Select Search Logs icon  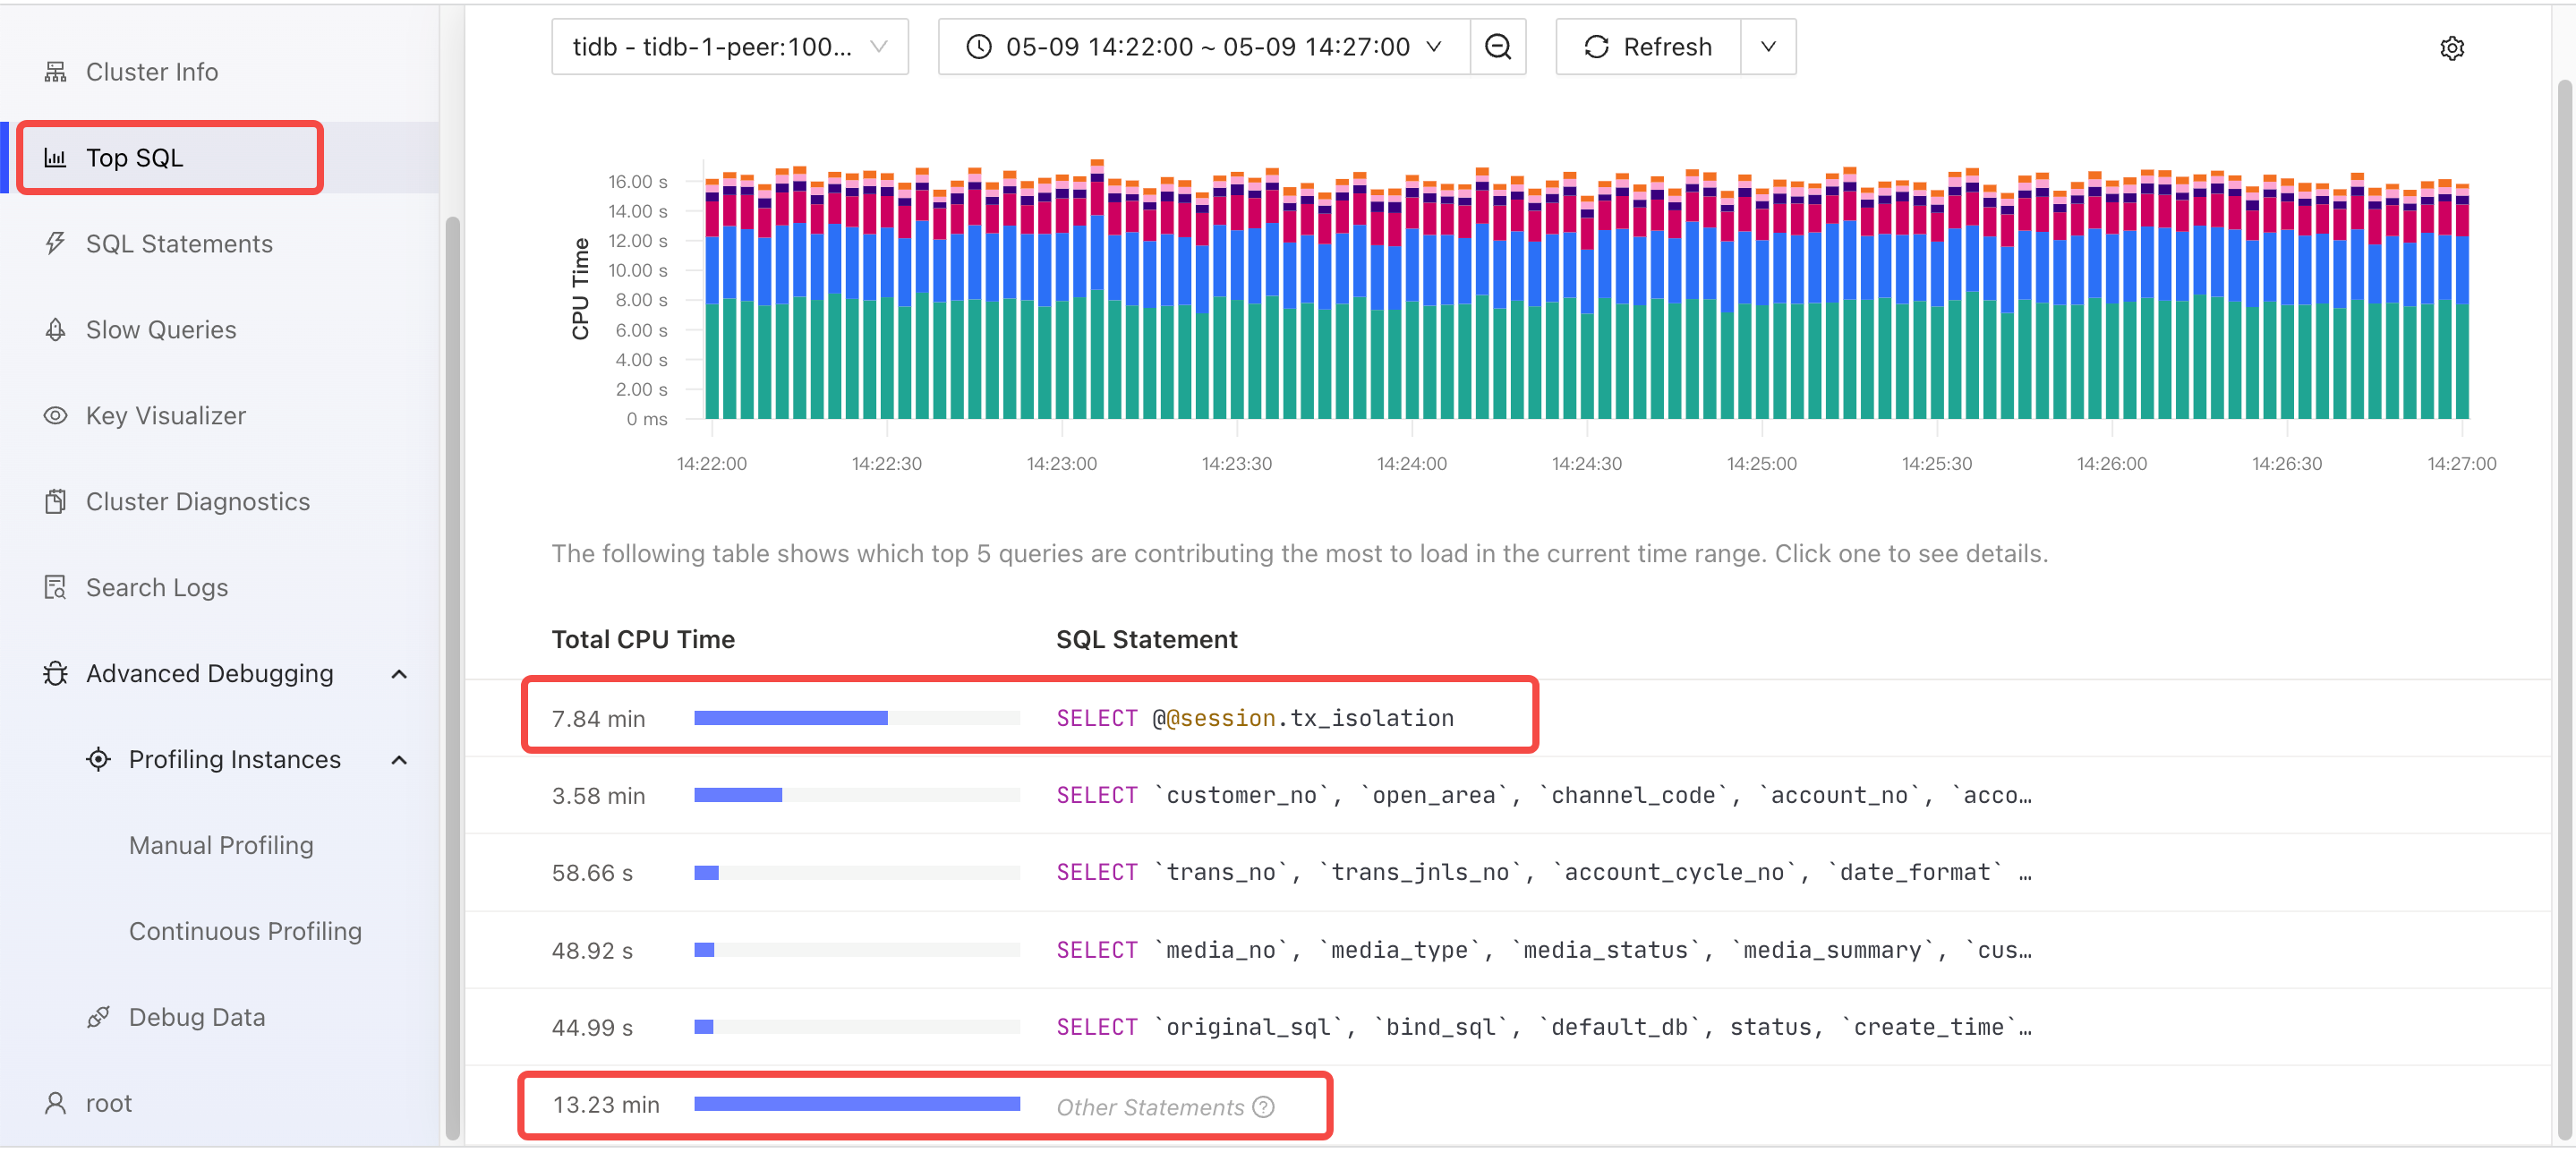coord(55,585)
